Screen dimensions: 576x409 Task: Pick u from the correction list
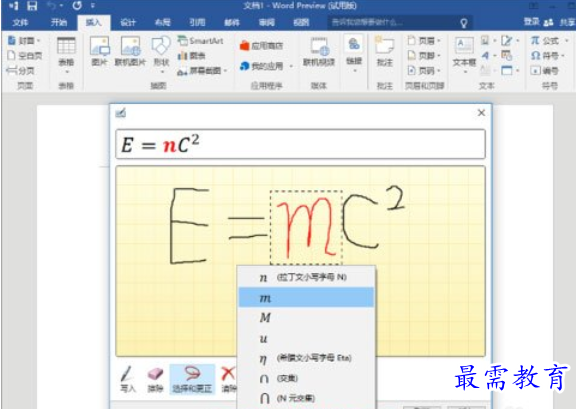tap(306, 338)
